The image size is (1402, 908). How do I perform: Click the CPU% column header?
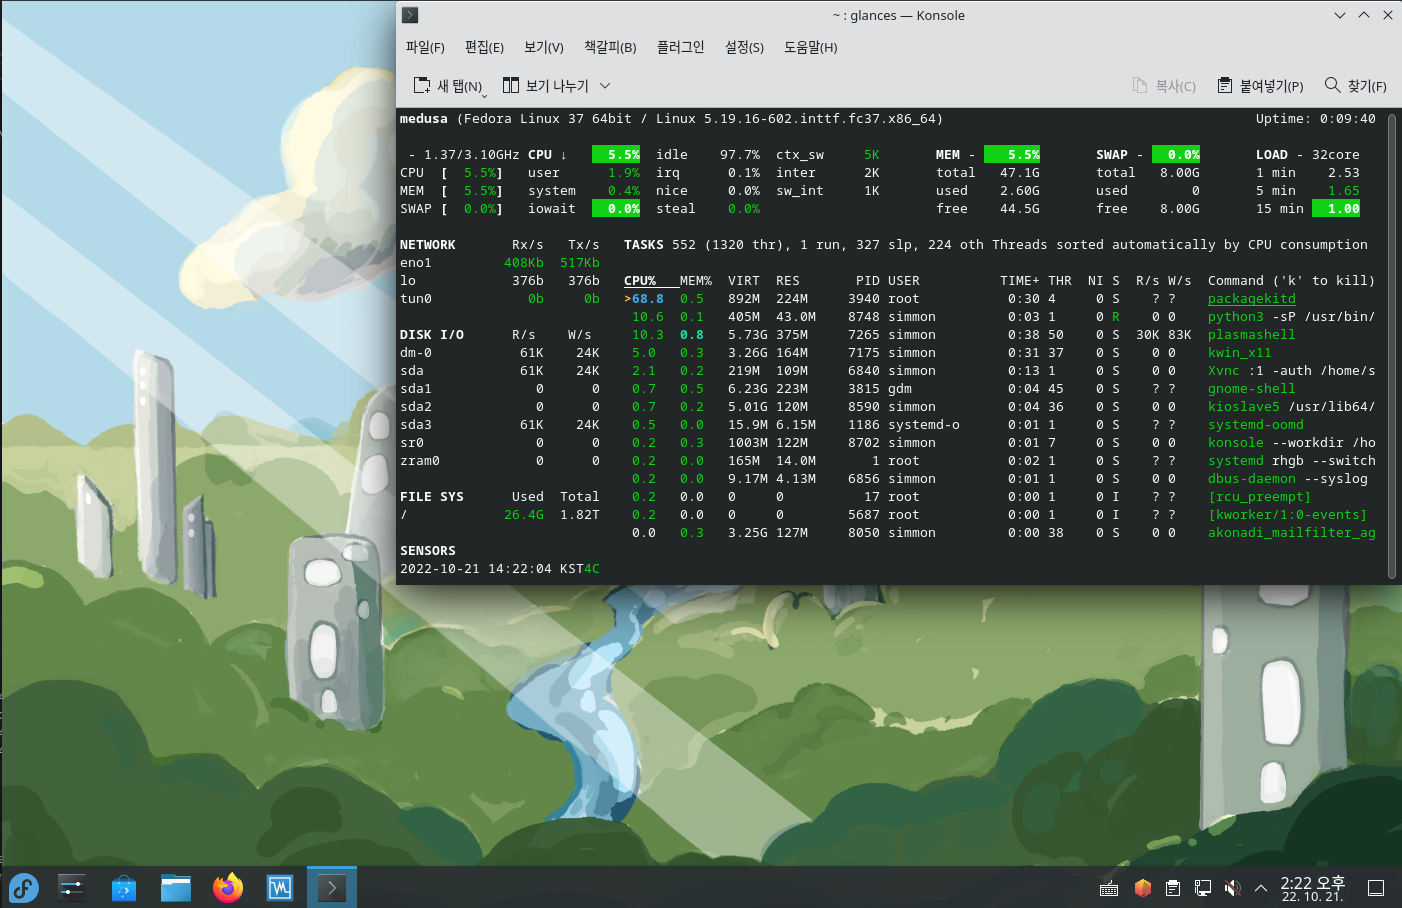pos(640,281)
